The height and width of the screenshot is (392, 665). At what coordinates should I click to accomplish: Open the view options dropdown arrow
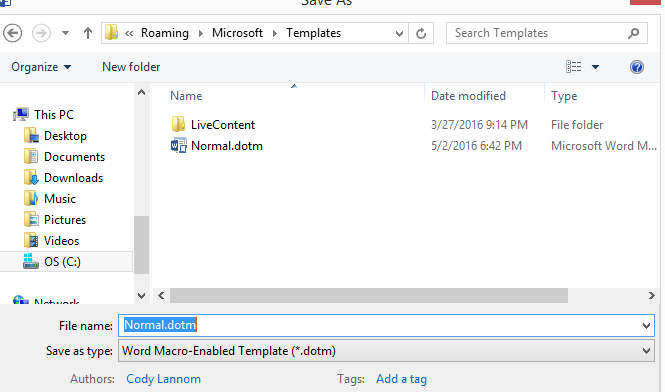click(595, 67)
